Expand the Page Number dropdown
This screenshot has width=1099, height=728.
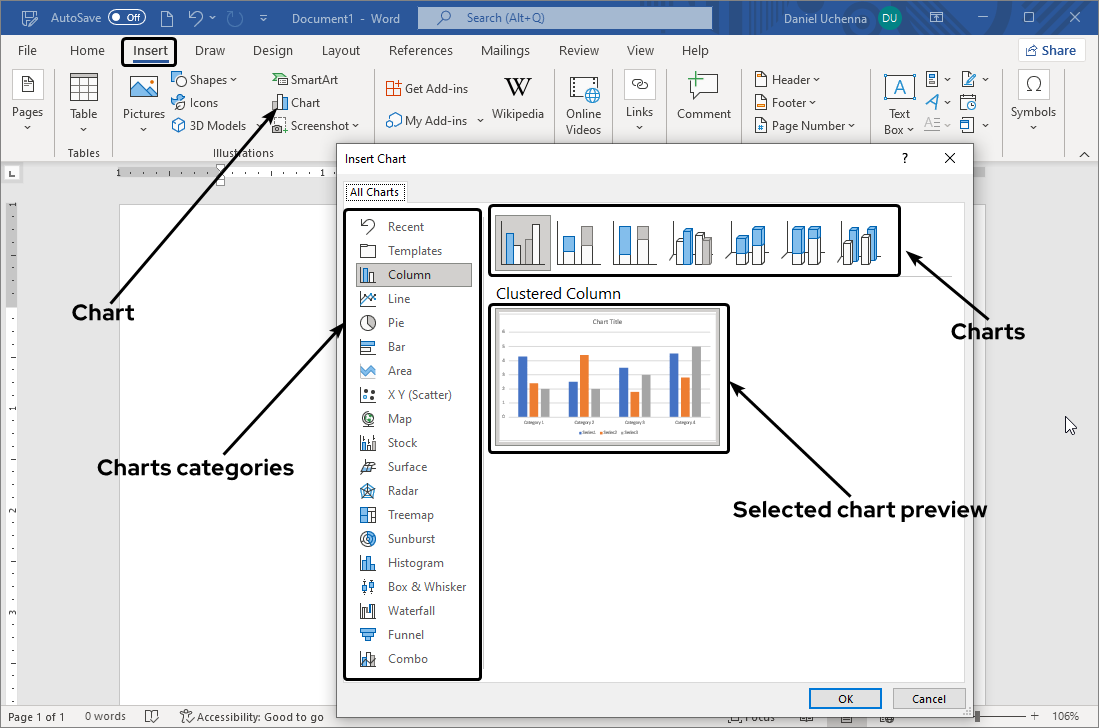tap(805, 125)
